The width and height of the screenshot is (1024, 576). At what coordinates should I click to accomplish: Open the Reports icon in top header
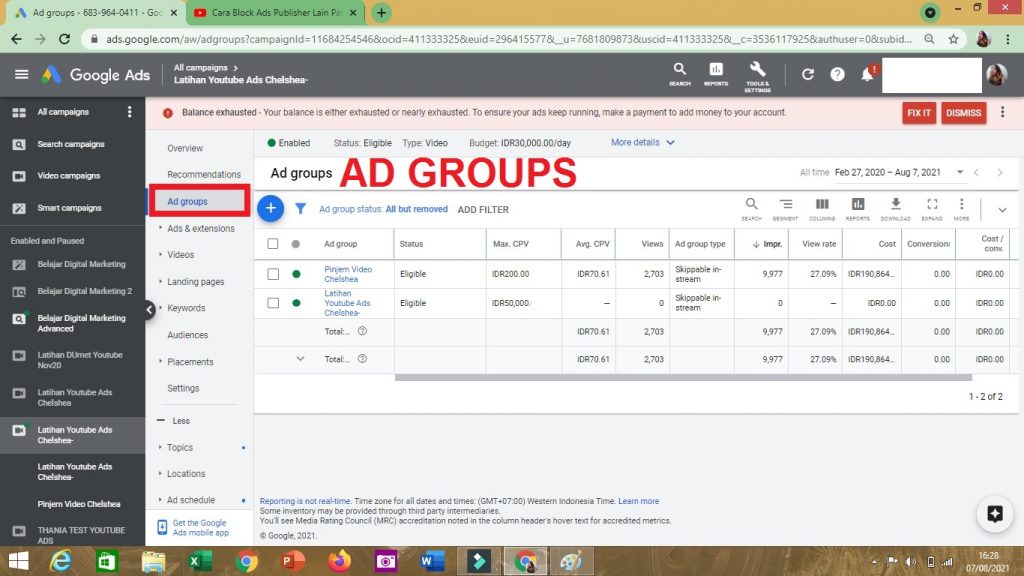(x=716, y=74)
